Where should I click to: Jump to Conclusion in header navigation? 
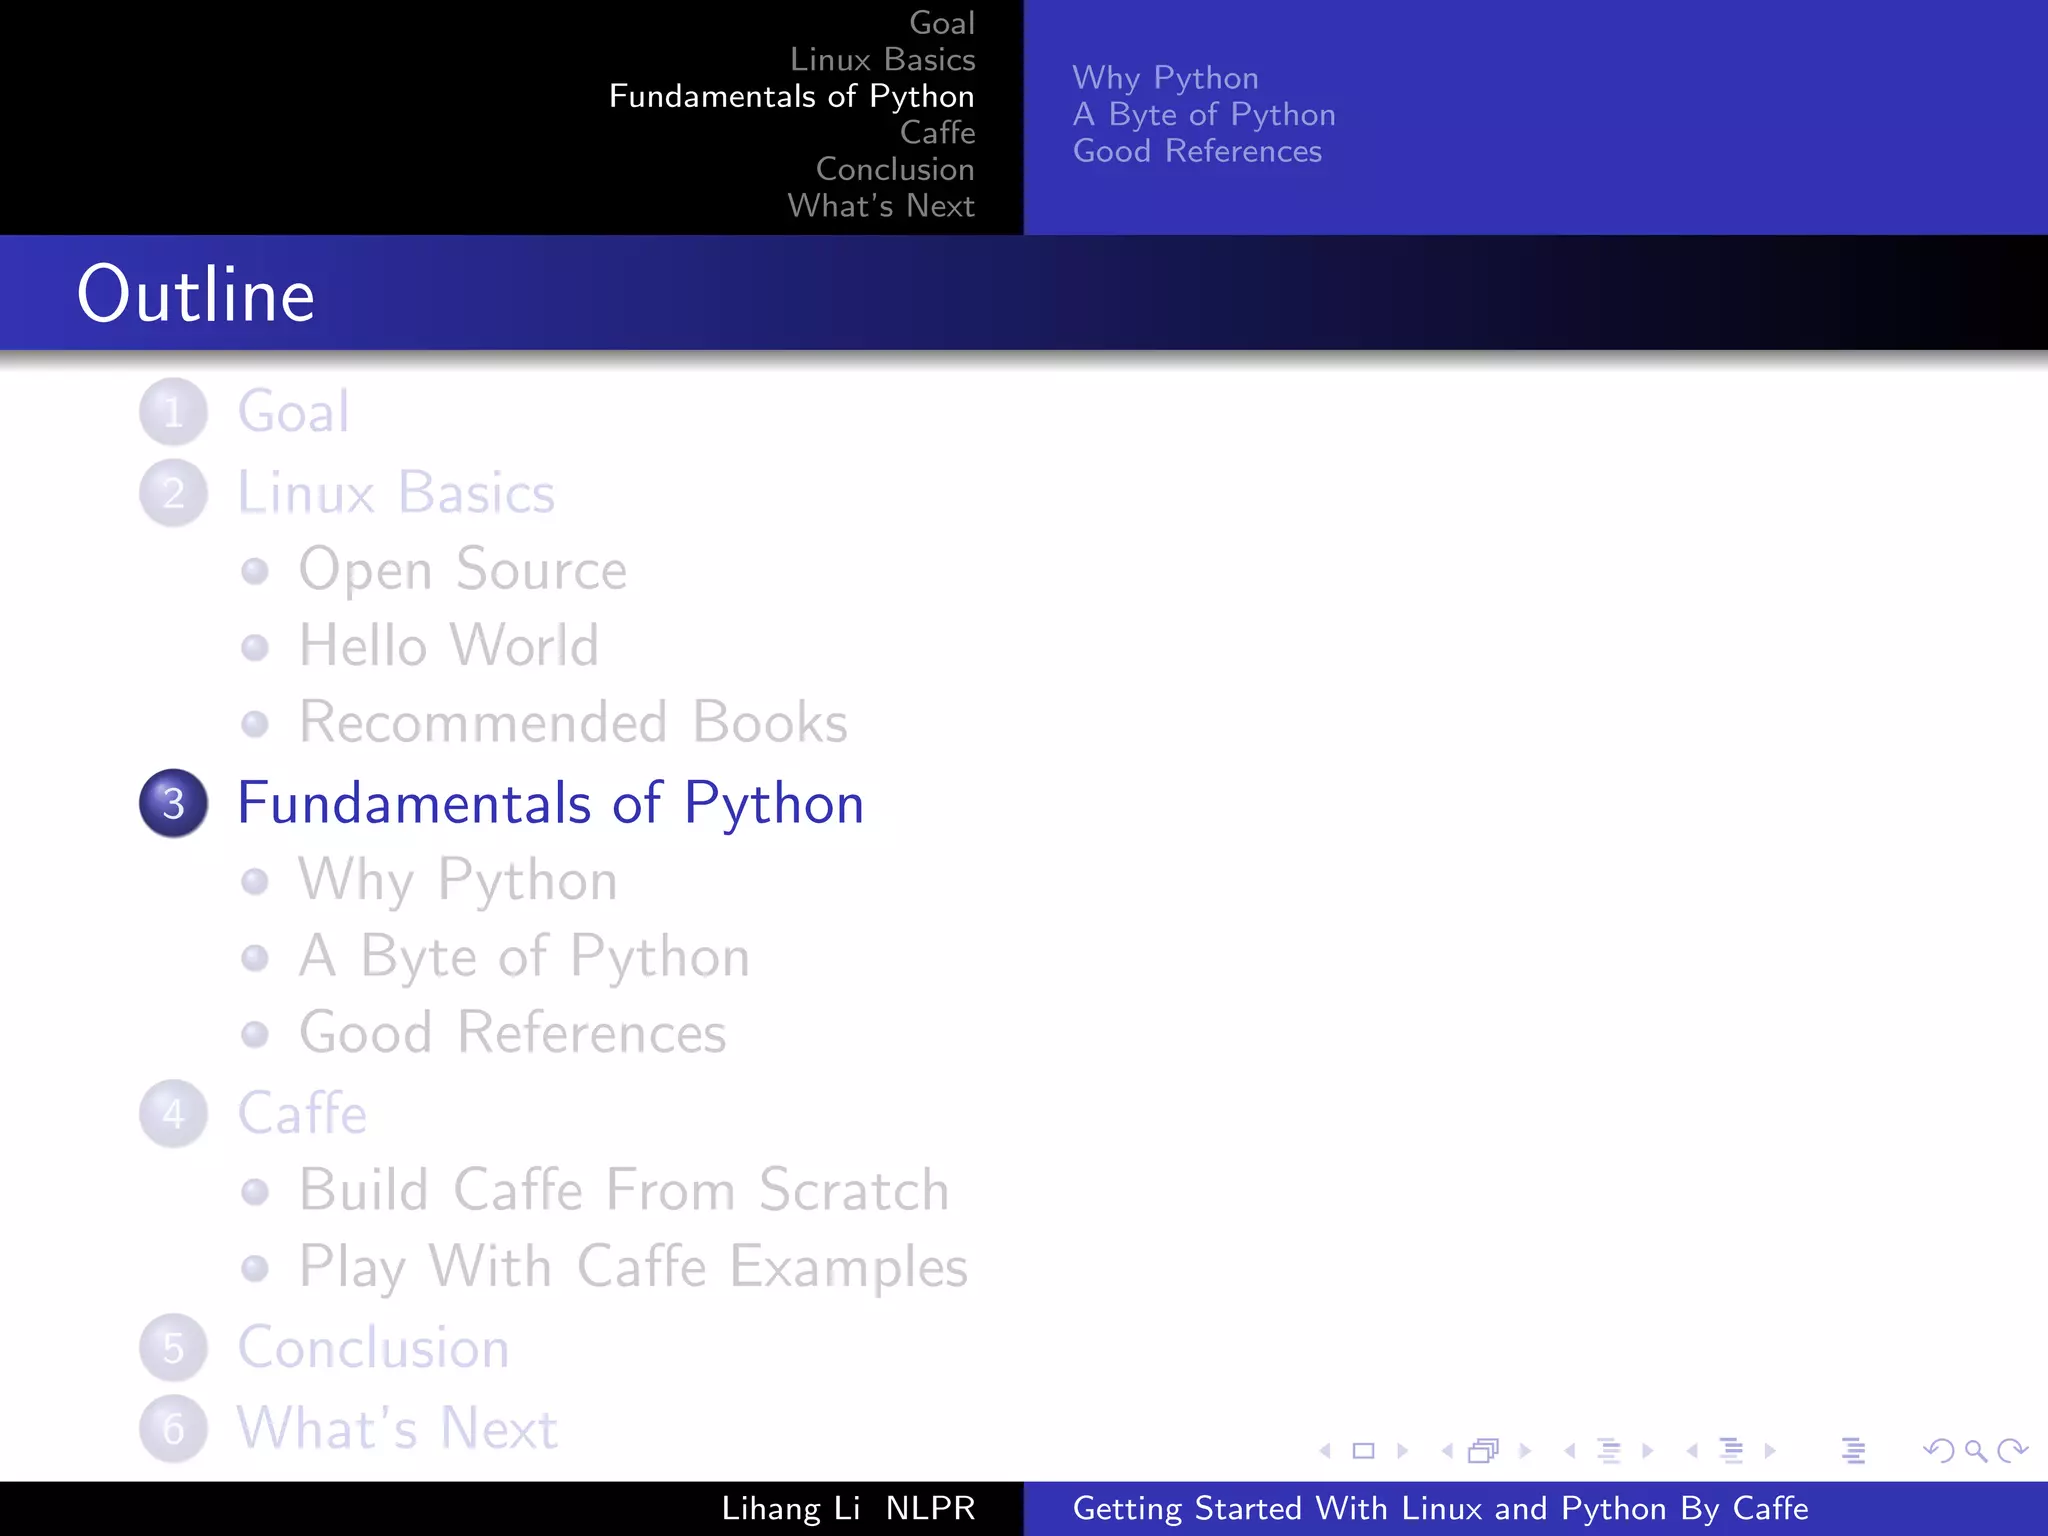click(895, 169)
